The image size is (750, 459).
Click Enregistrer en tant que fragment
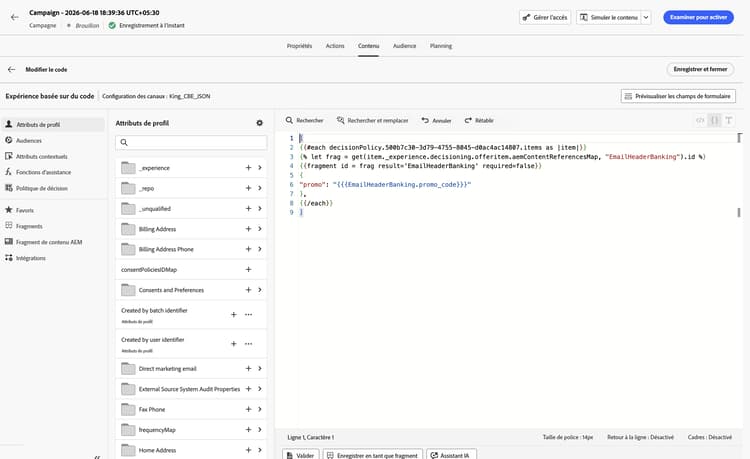373,455
